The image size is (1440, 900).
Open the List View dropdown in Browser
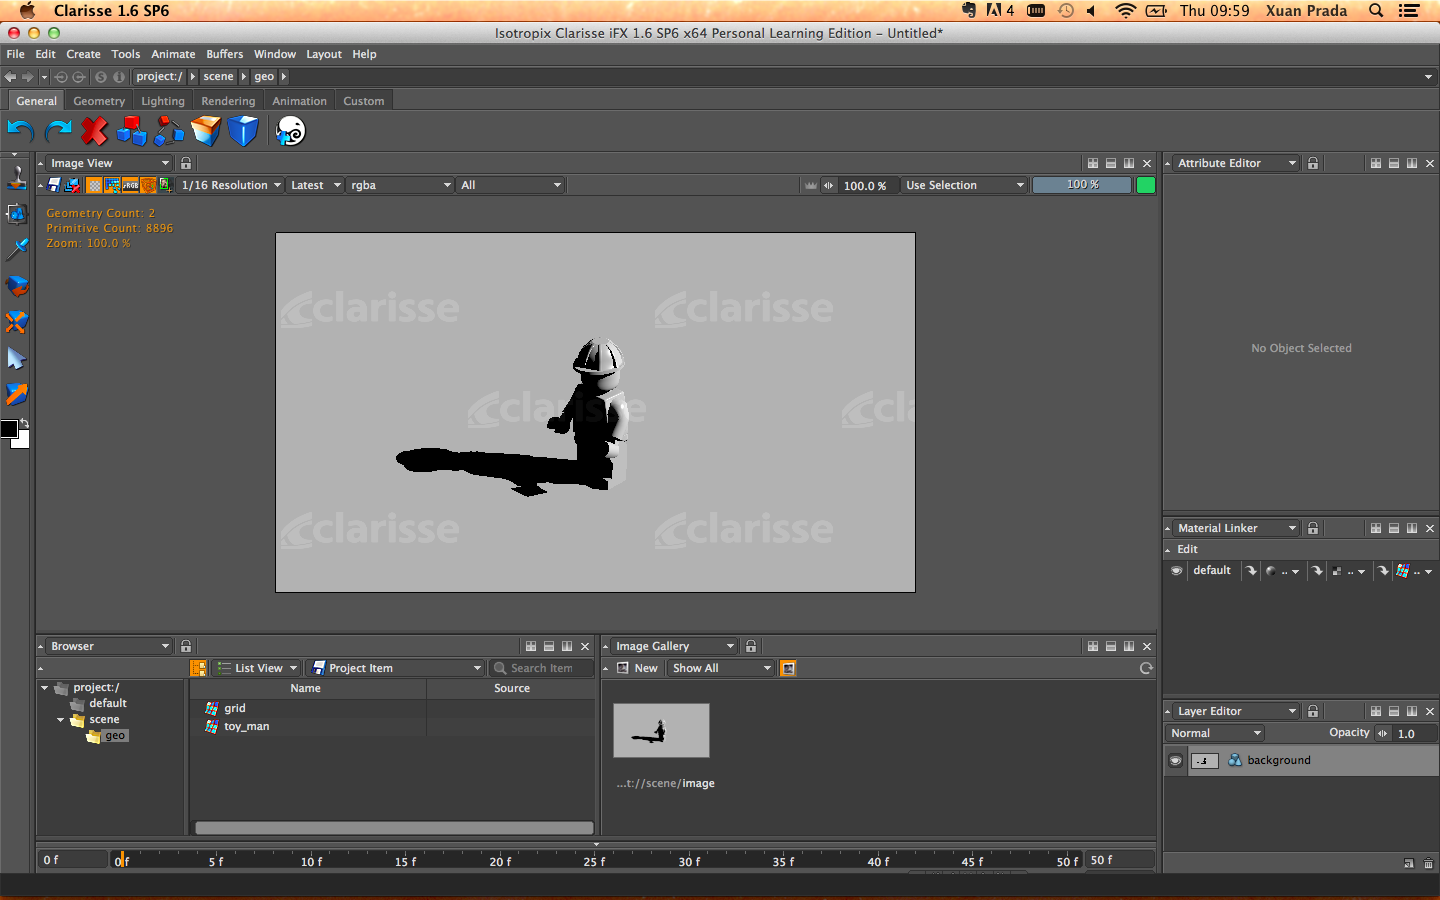coord(257,668)
